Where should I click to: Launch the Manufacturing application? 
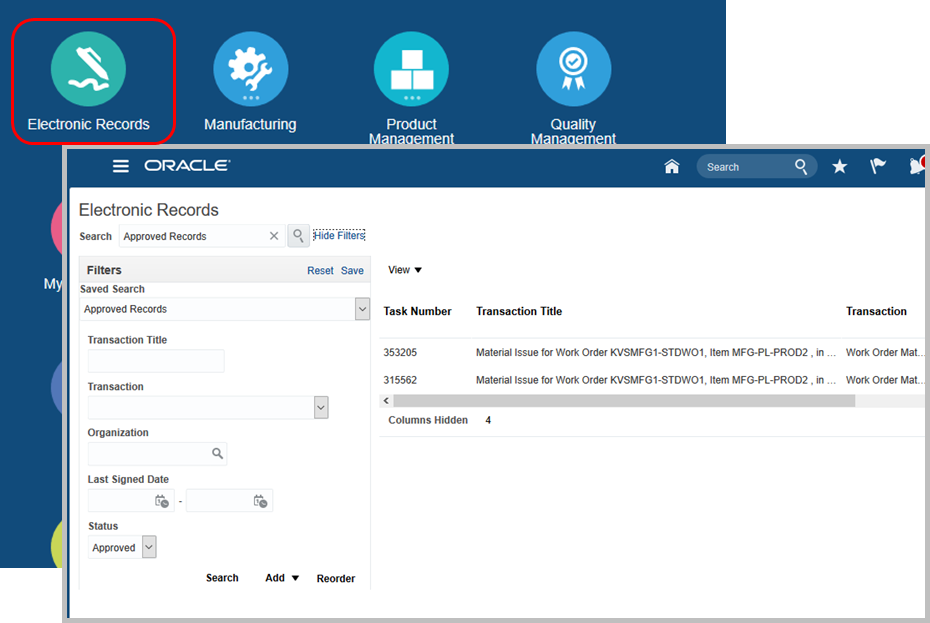(250, 68)
